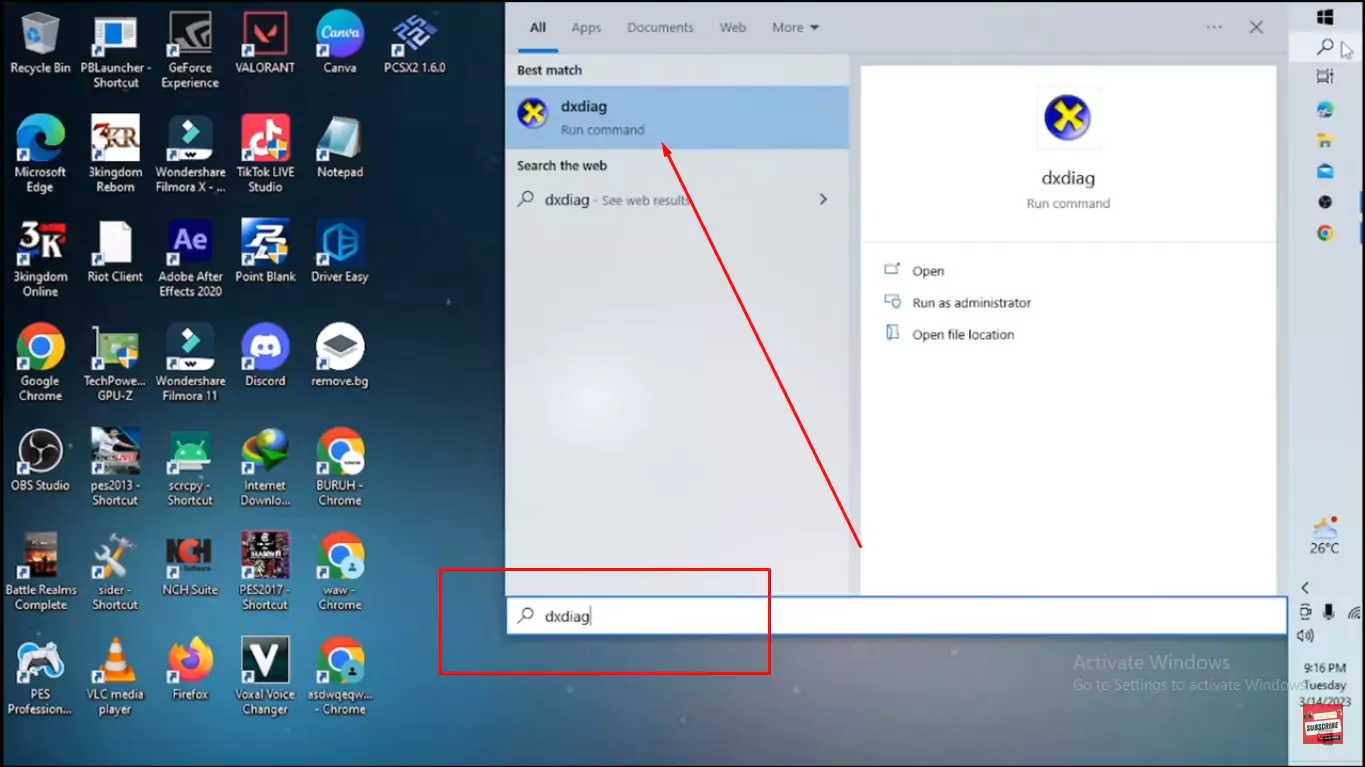This screenshot has height=767, width=1365.
Task: Open Point Blank desktop icon
Action: click(265, 251)
